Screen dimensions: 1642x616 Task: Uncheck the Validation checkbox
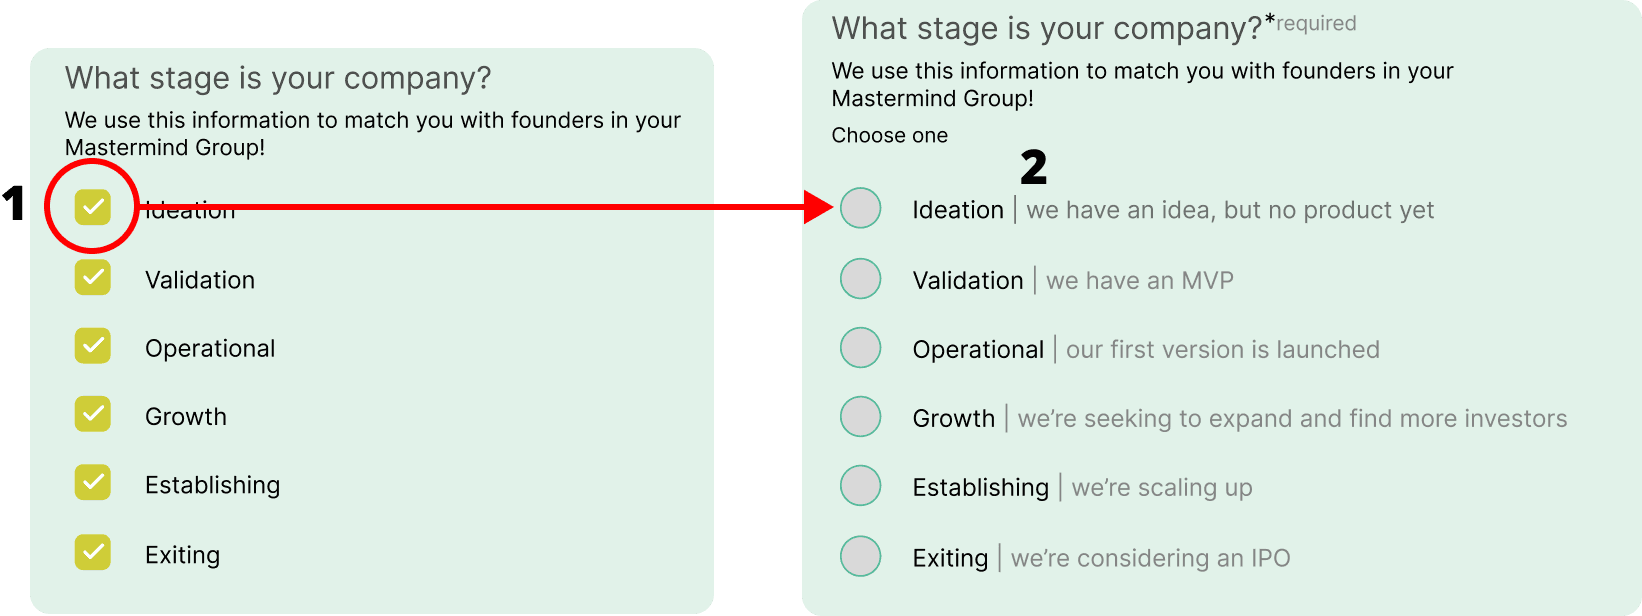pyautogui.click(x=93, y=277)
